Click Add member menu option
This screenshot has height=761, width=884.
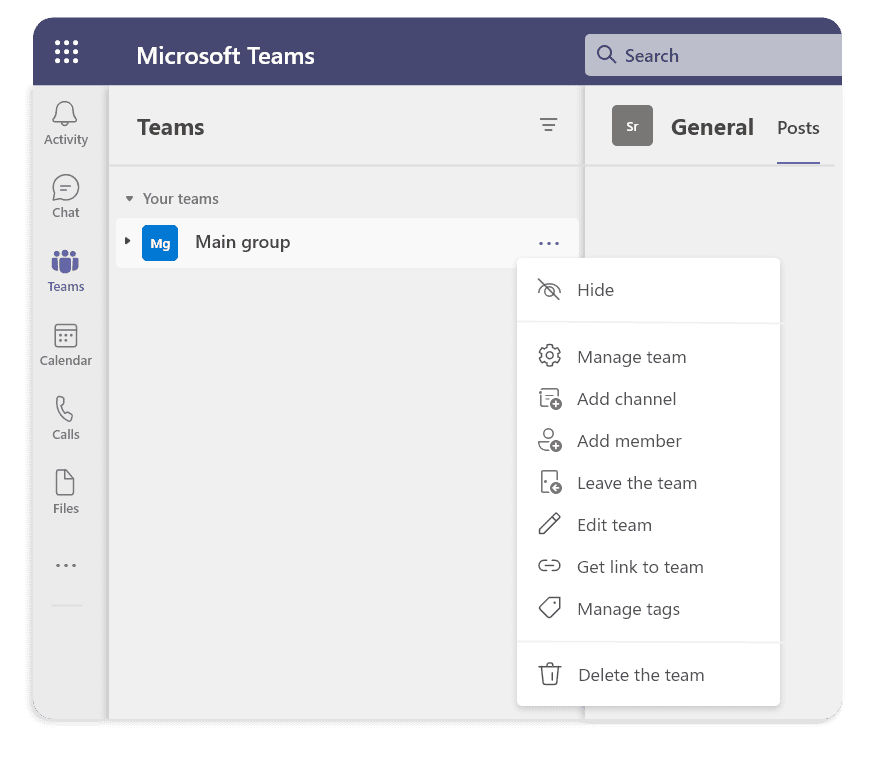(x=629, y=441)
